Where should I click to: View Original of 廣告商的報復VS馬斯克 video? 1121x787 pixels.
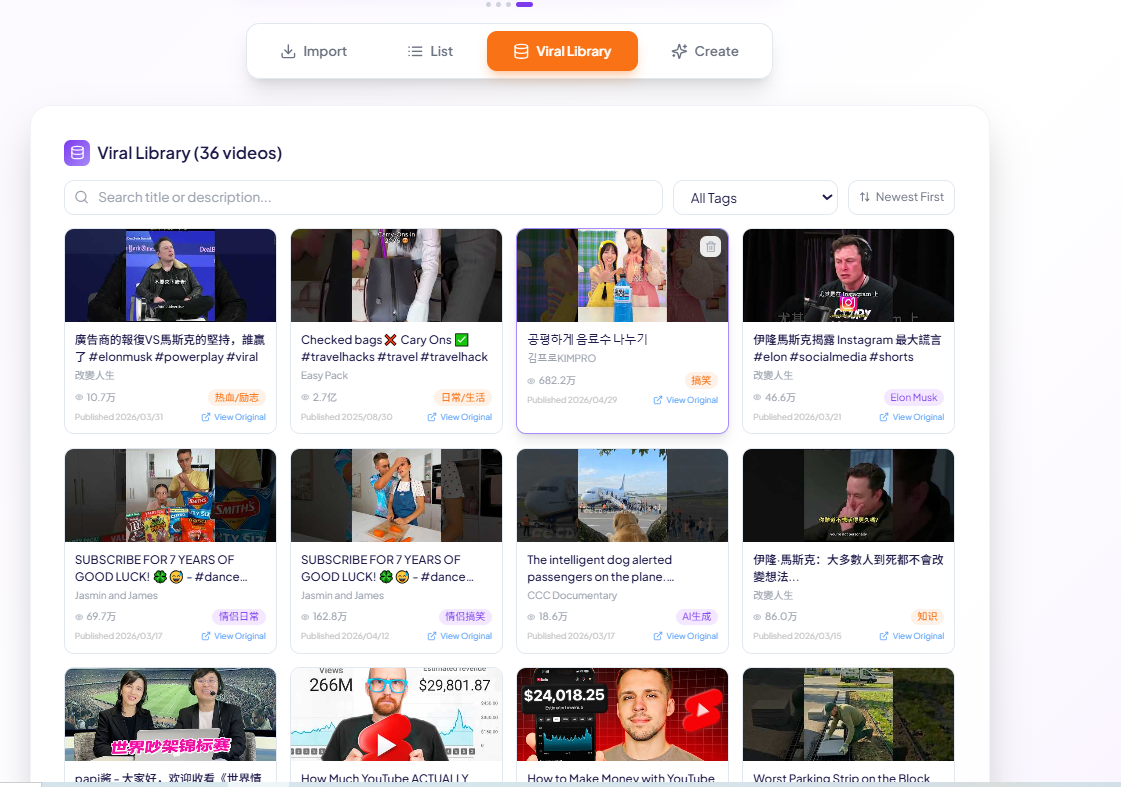234,417
